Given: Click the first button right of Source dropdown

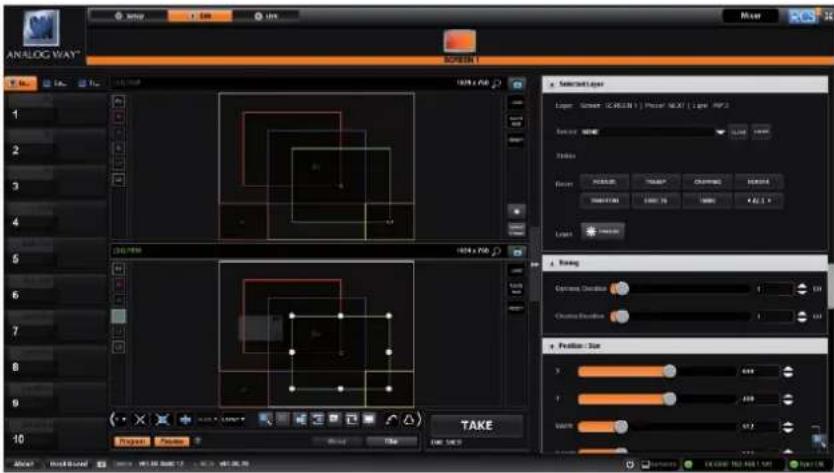Looking at the screenshot, I should [738, 131].
